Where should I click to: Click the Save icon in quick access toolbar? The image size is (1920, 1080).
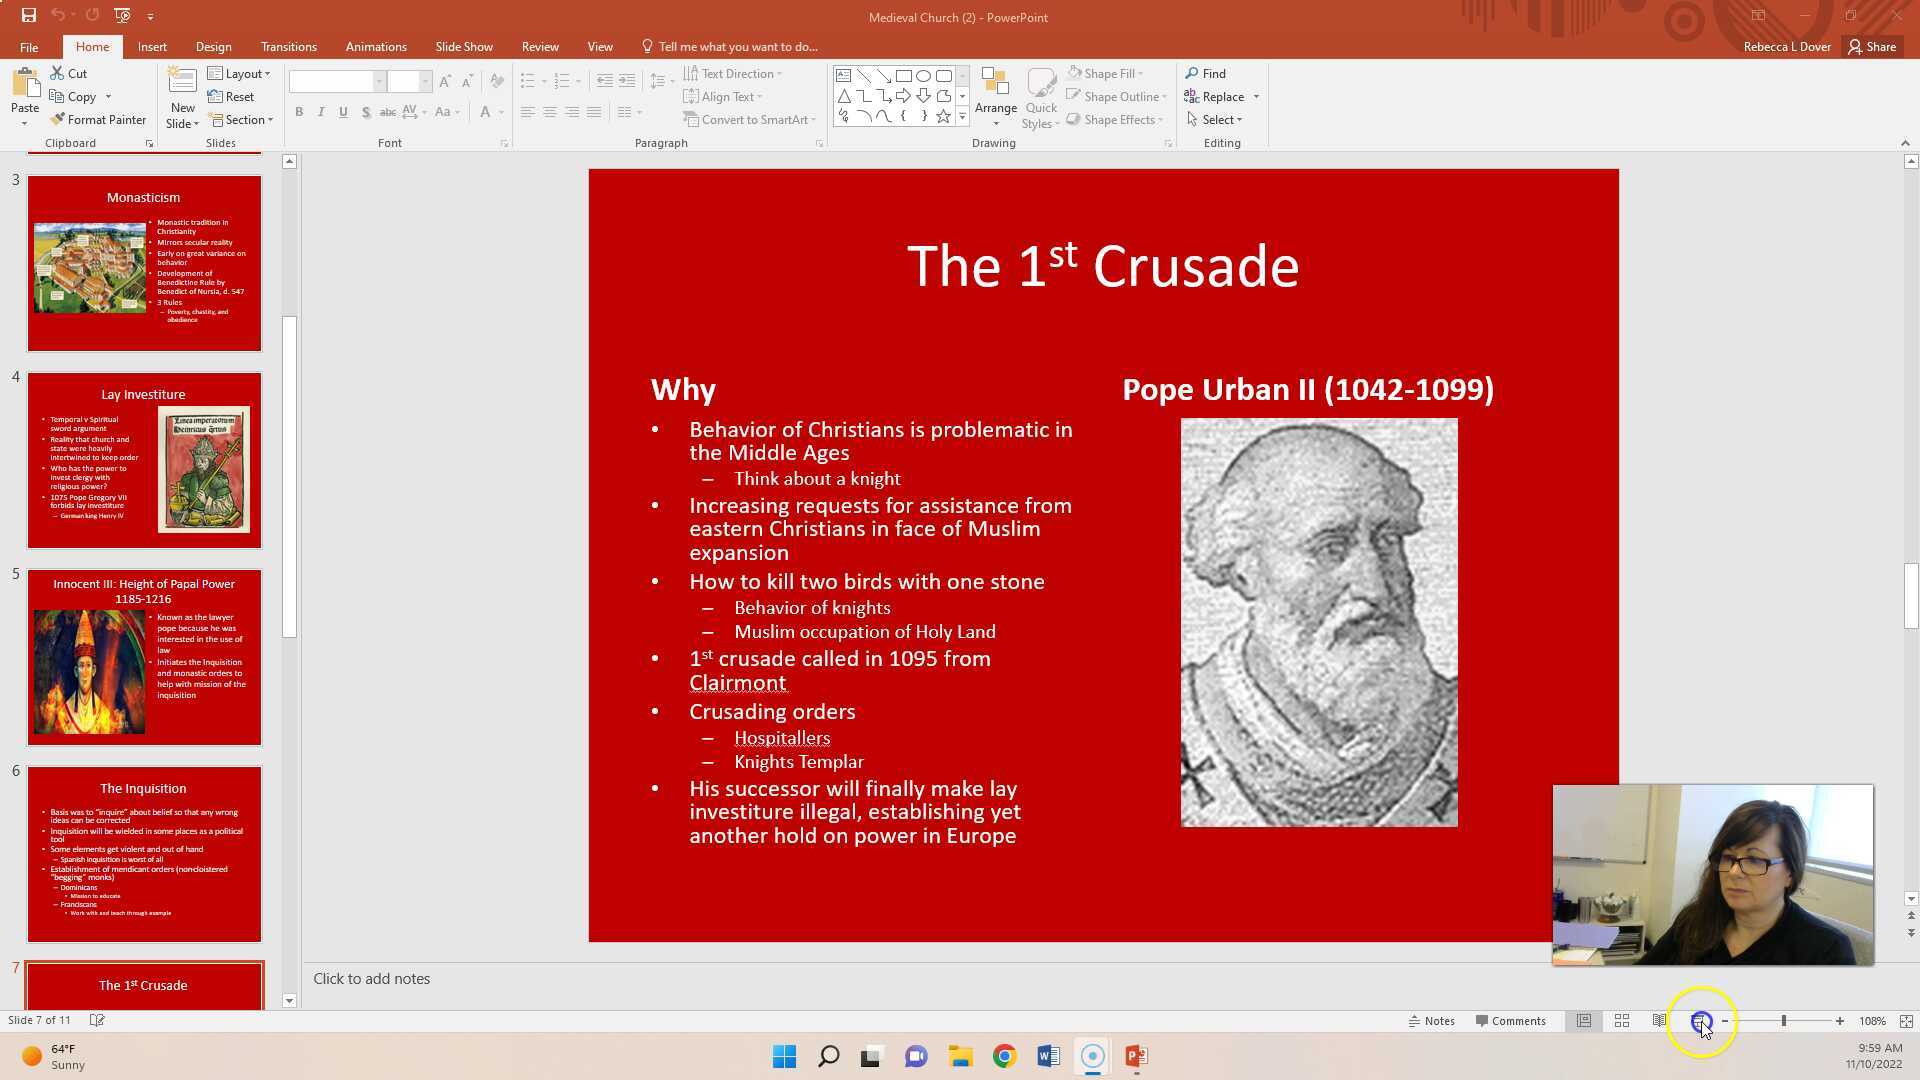[x=28, y=16]
